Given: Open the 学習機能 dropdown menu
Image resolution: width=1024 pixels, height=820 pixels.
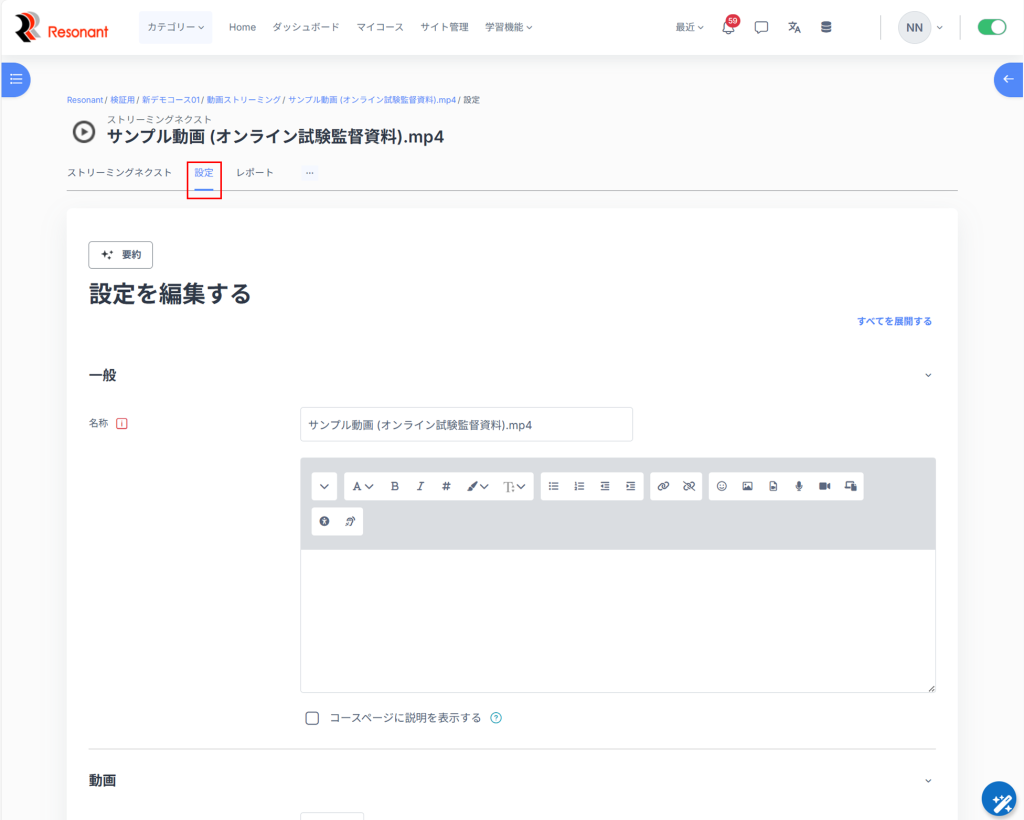Looking at the screenshot, I should pos(508,27).
